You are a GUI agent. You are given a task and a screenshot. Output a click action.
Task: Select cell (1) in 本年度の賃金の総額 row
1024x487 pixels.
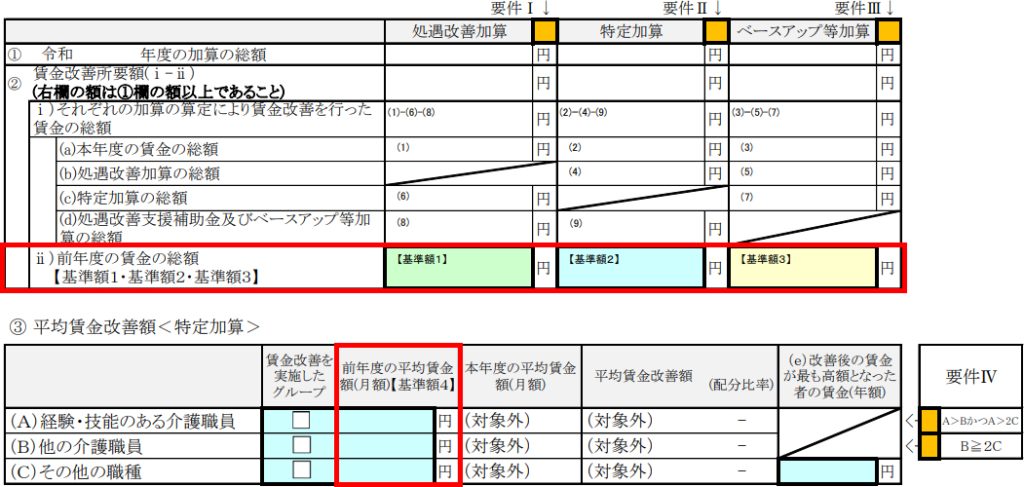pyautogui.click(x=459, y=149)
